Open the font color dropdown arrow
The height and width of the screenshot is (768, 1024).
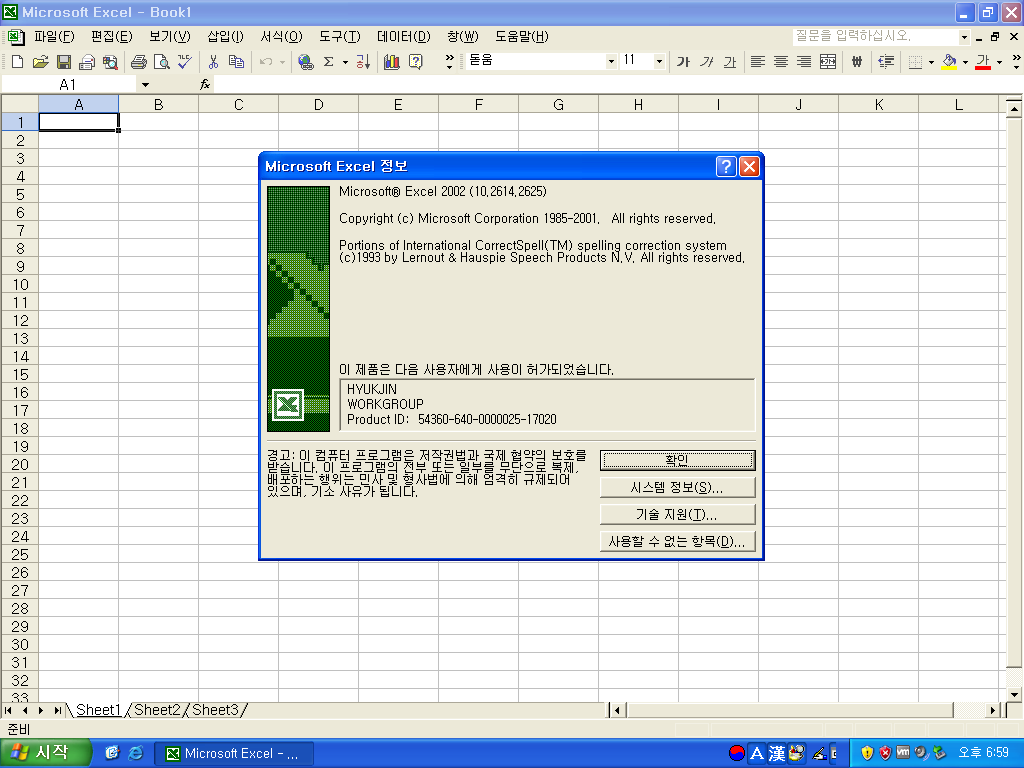999,62
